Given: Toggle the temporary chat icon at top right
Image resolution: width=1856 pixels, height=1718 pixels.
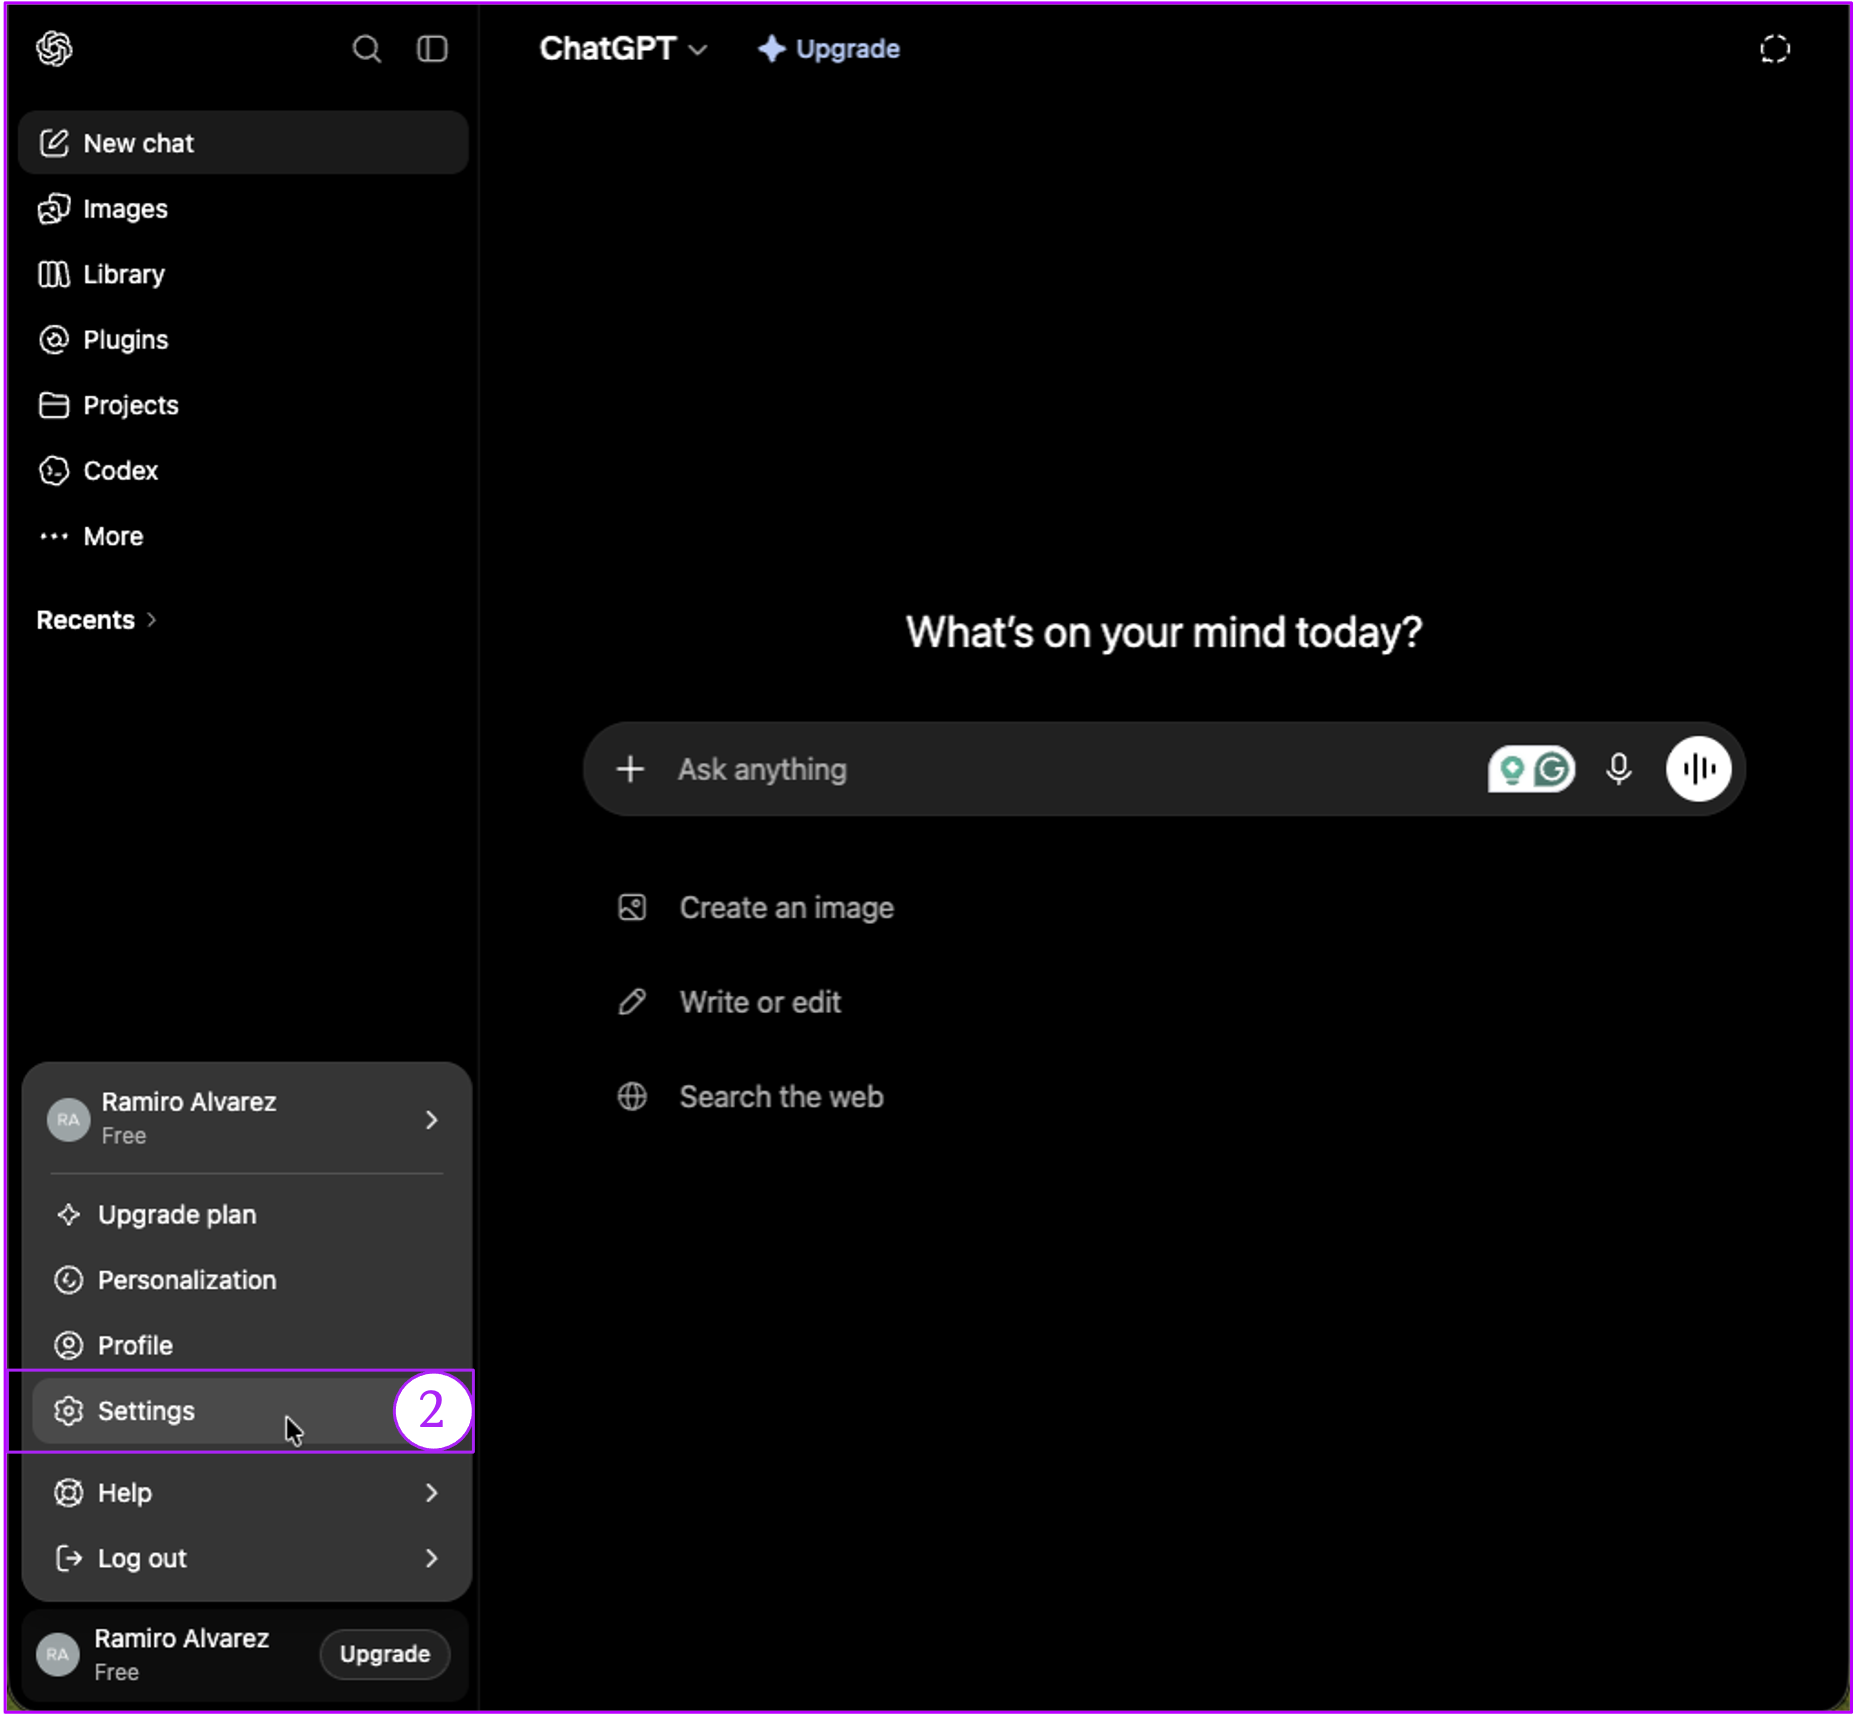Looking at the screenshot, I should [x=1775, y=49].
